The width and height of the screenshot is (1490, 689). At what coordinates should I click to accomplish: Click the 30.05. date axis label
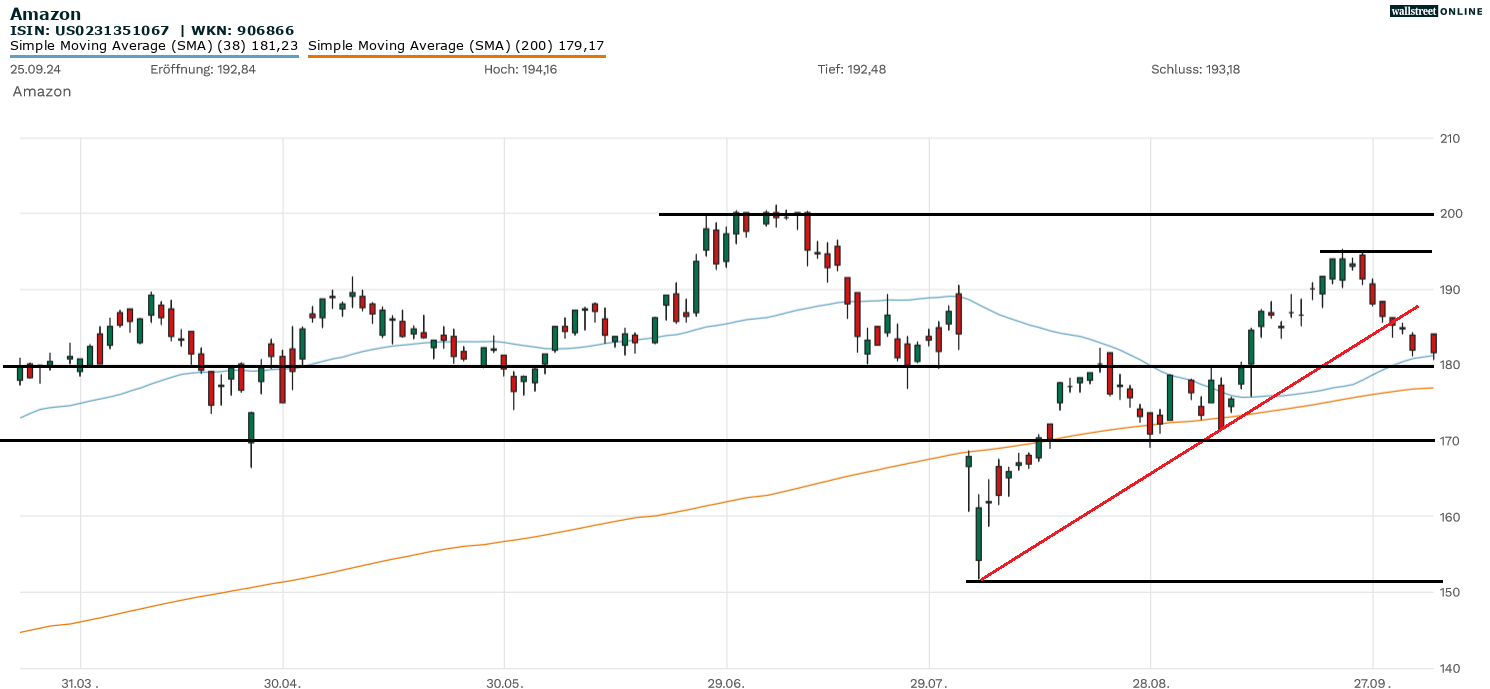[504, 682]
